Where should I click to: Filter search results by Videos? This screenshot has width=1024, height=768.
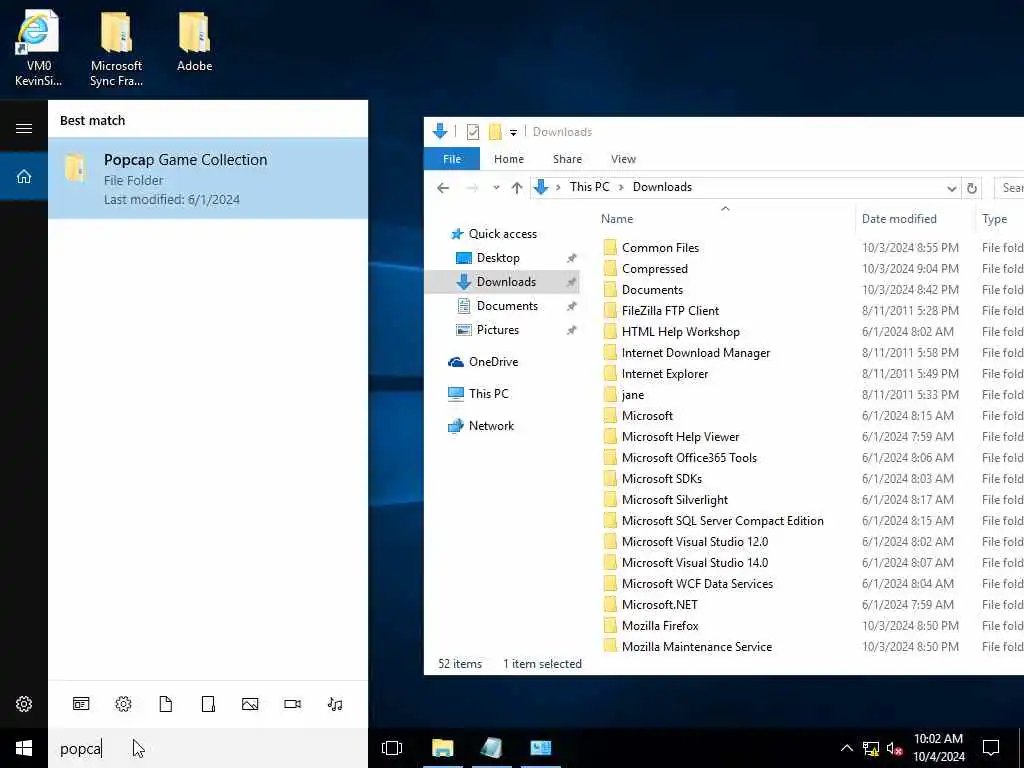(293, 704)
